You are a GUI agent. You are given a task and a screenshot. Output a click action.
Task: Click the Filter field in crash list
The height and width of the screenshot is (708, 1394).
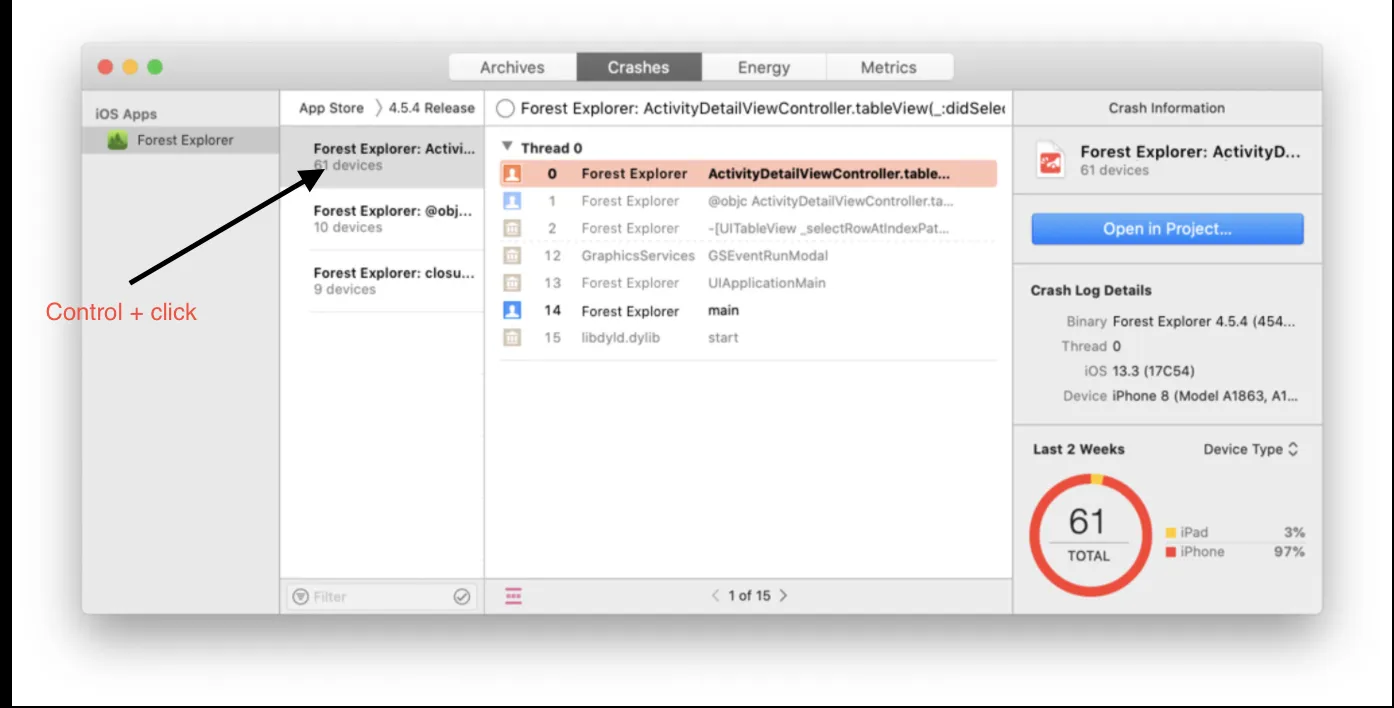click(x=380, y=596)
